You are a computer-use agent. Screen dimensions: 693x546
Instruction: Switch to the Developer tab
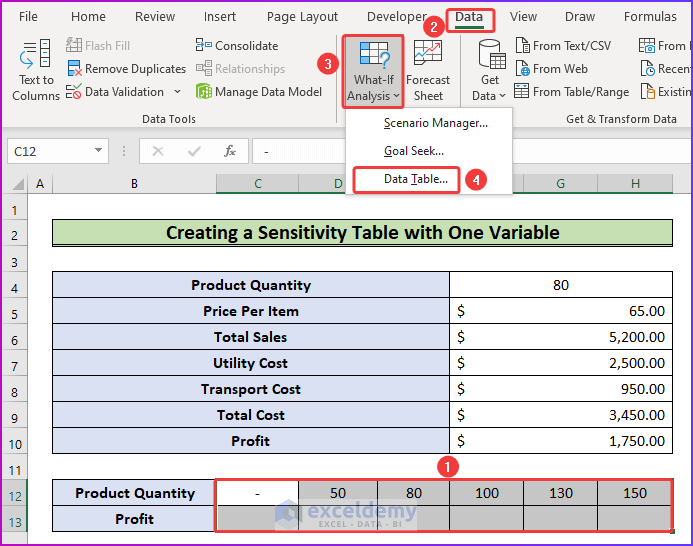pyautogui.click(x=396, y=17)
